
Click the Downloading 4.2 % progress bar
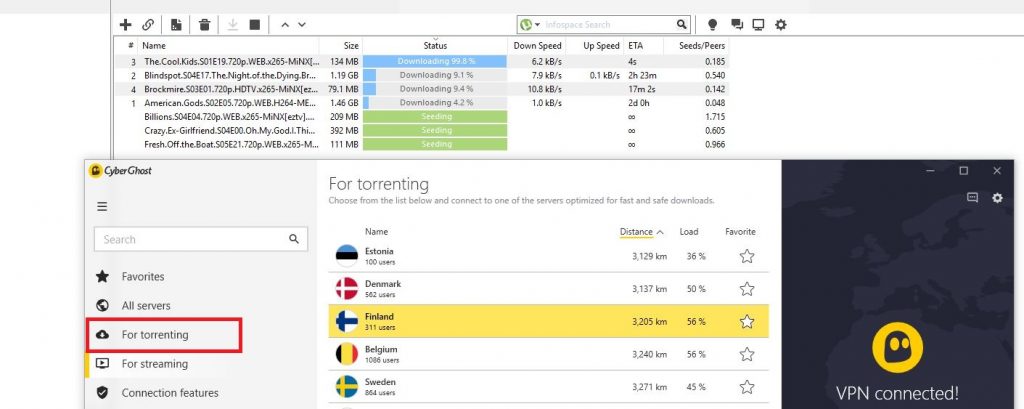pos(435,103)
